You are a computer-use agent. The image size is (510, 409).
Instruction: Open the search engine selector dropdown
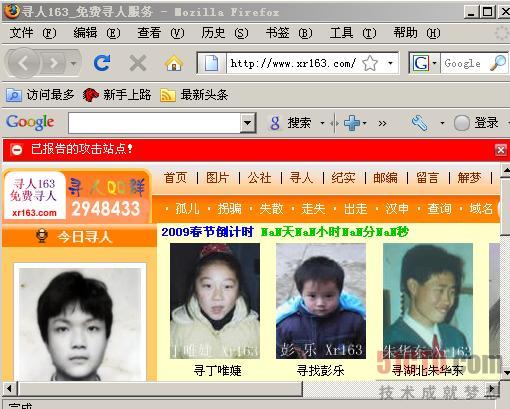click(424, 63)
